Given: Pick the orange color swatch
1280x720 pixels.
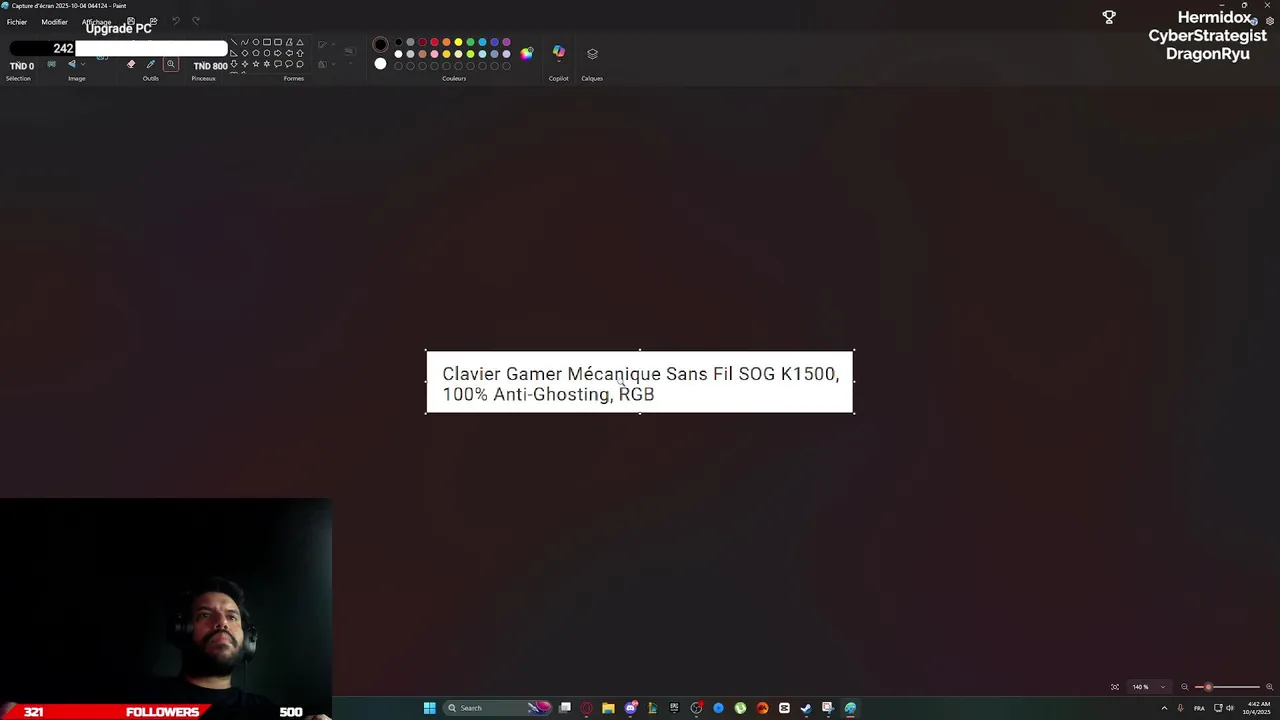Looking at the screenshot, I should 446,42.
